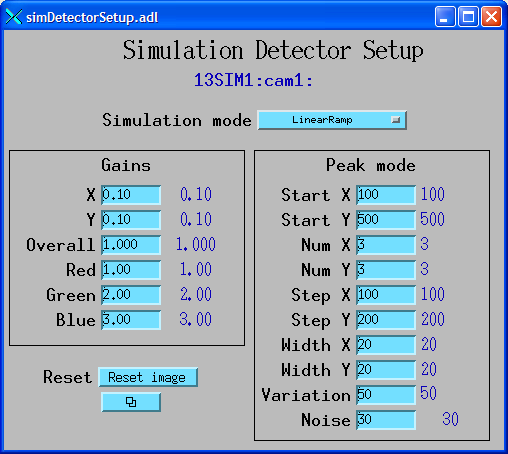This screenshot has width=508, height=454.
Task: Click the X window icon in title bar
Action: [14, 17]
